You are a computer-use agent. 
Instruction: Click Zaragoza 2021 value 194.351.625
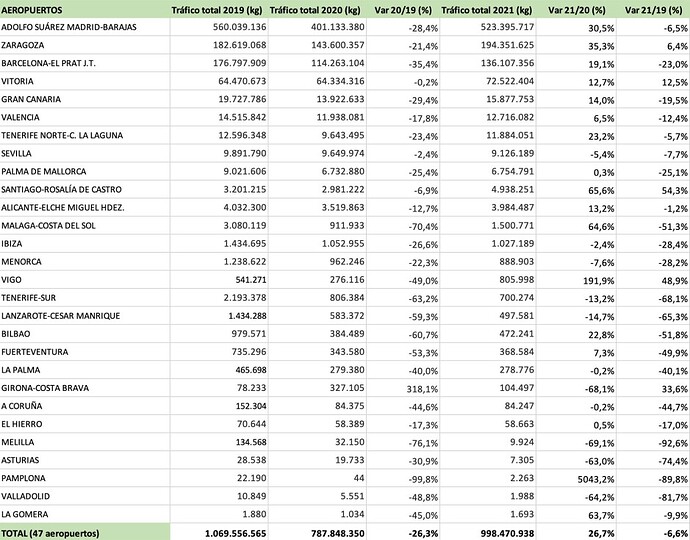507,45
